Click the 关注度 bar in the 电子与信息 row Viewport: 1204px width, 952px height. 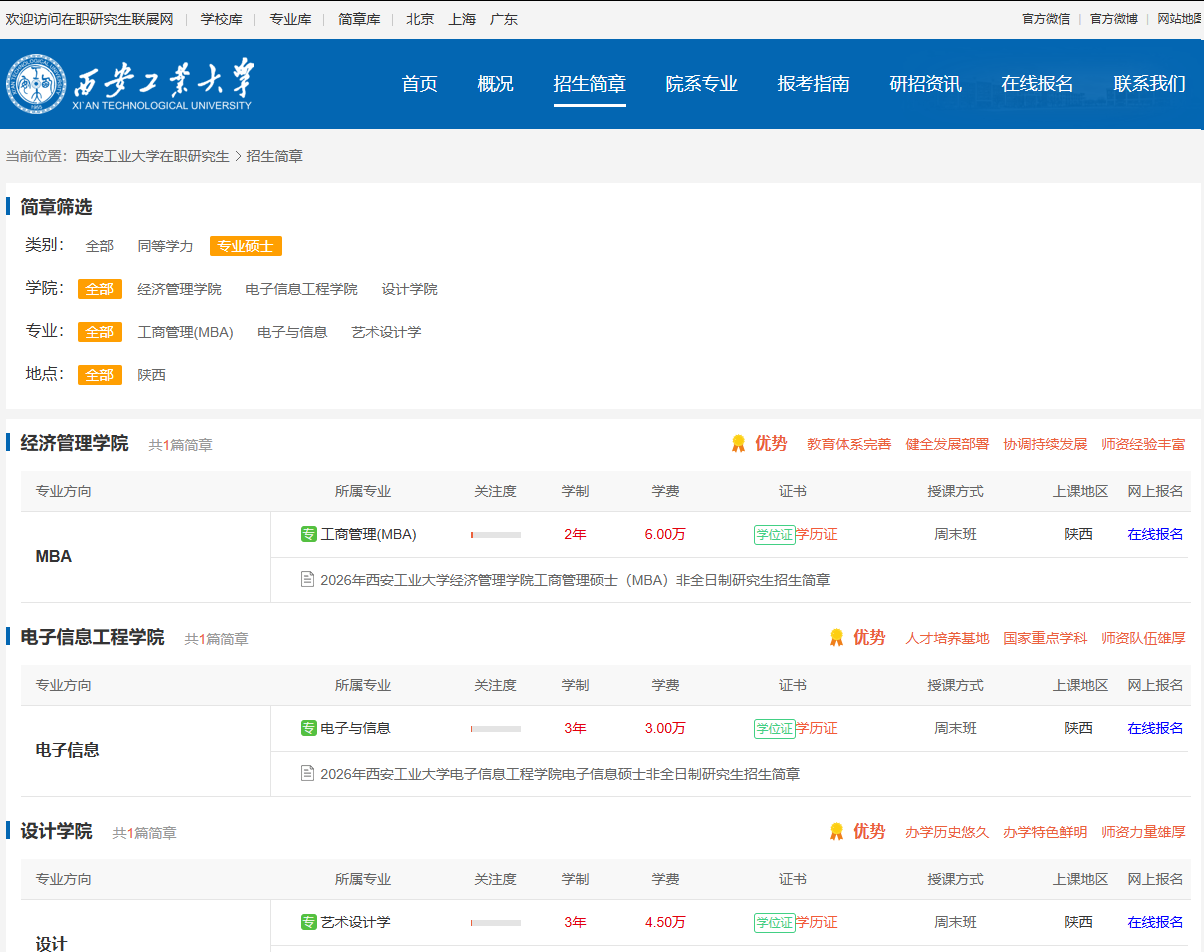496,729
